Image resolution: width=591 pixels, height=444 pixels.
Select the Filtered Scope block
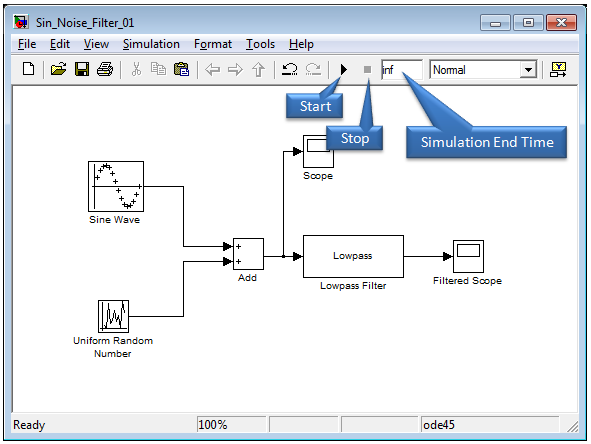468,256
